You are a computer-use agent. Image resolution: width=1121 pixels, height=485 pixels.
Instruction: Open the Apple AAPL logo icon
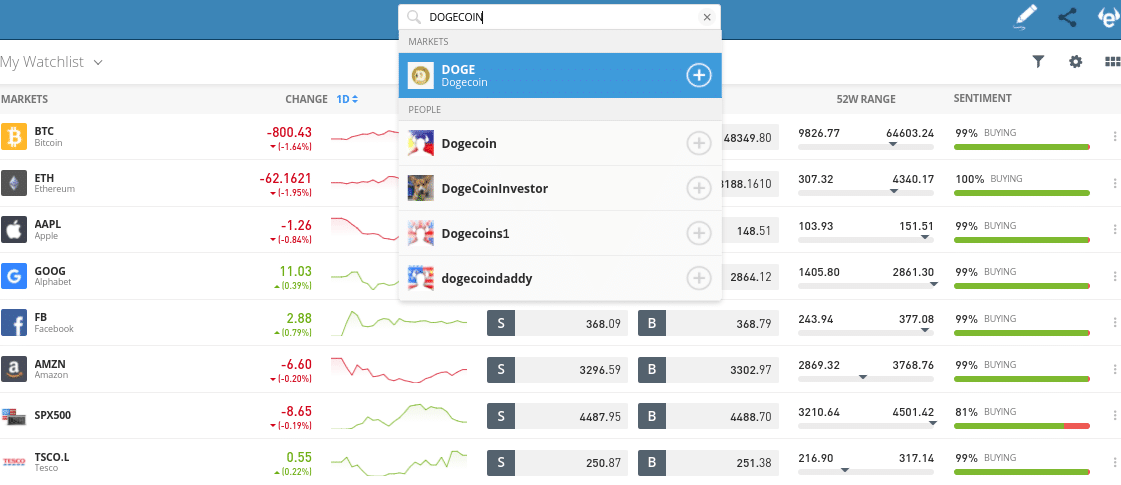coord(14,230)
